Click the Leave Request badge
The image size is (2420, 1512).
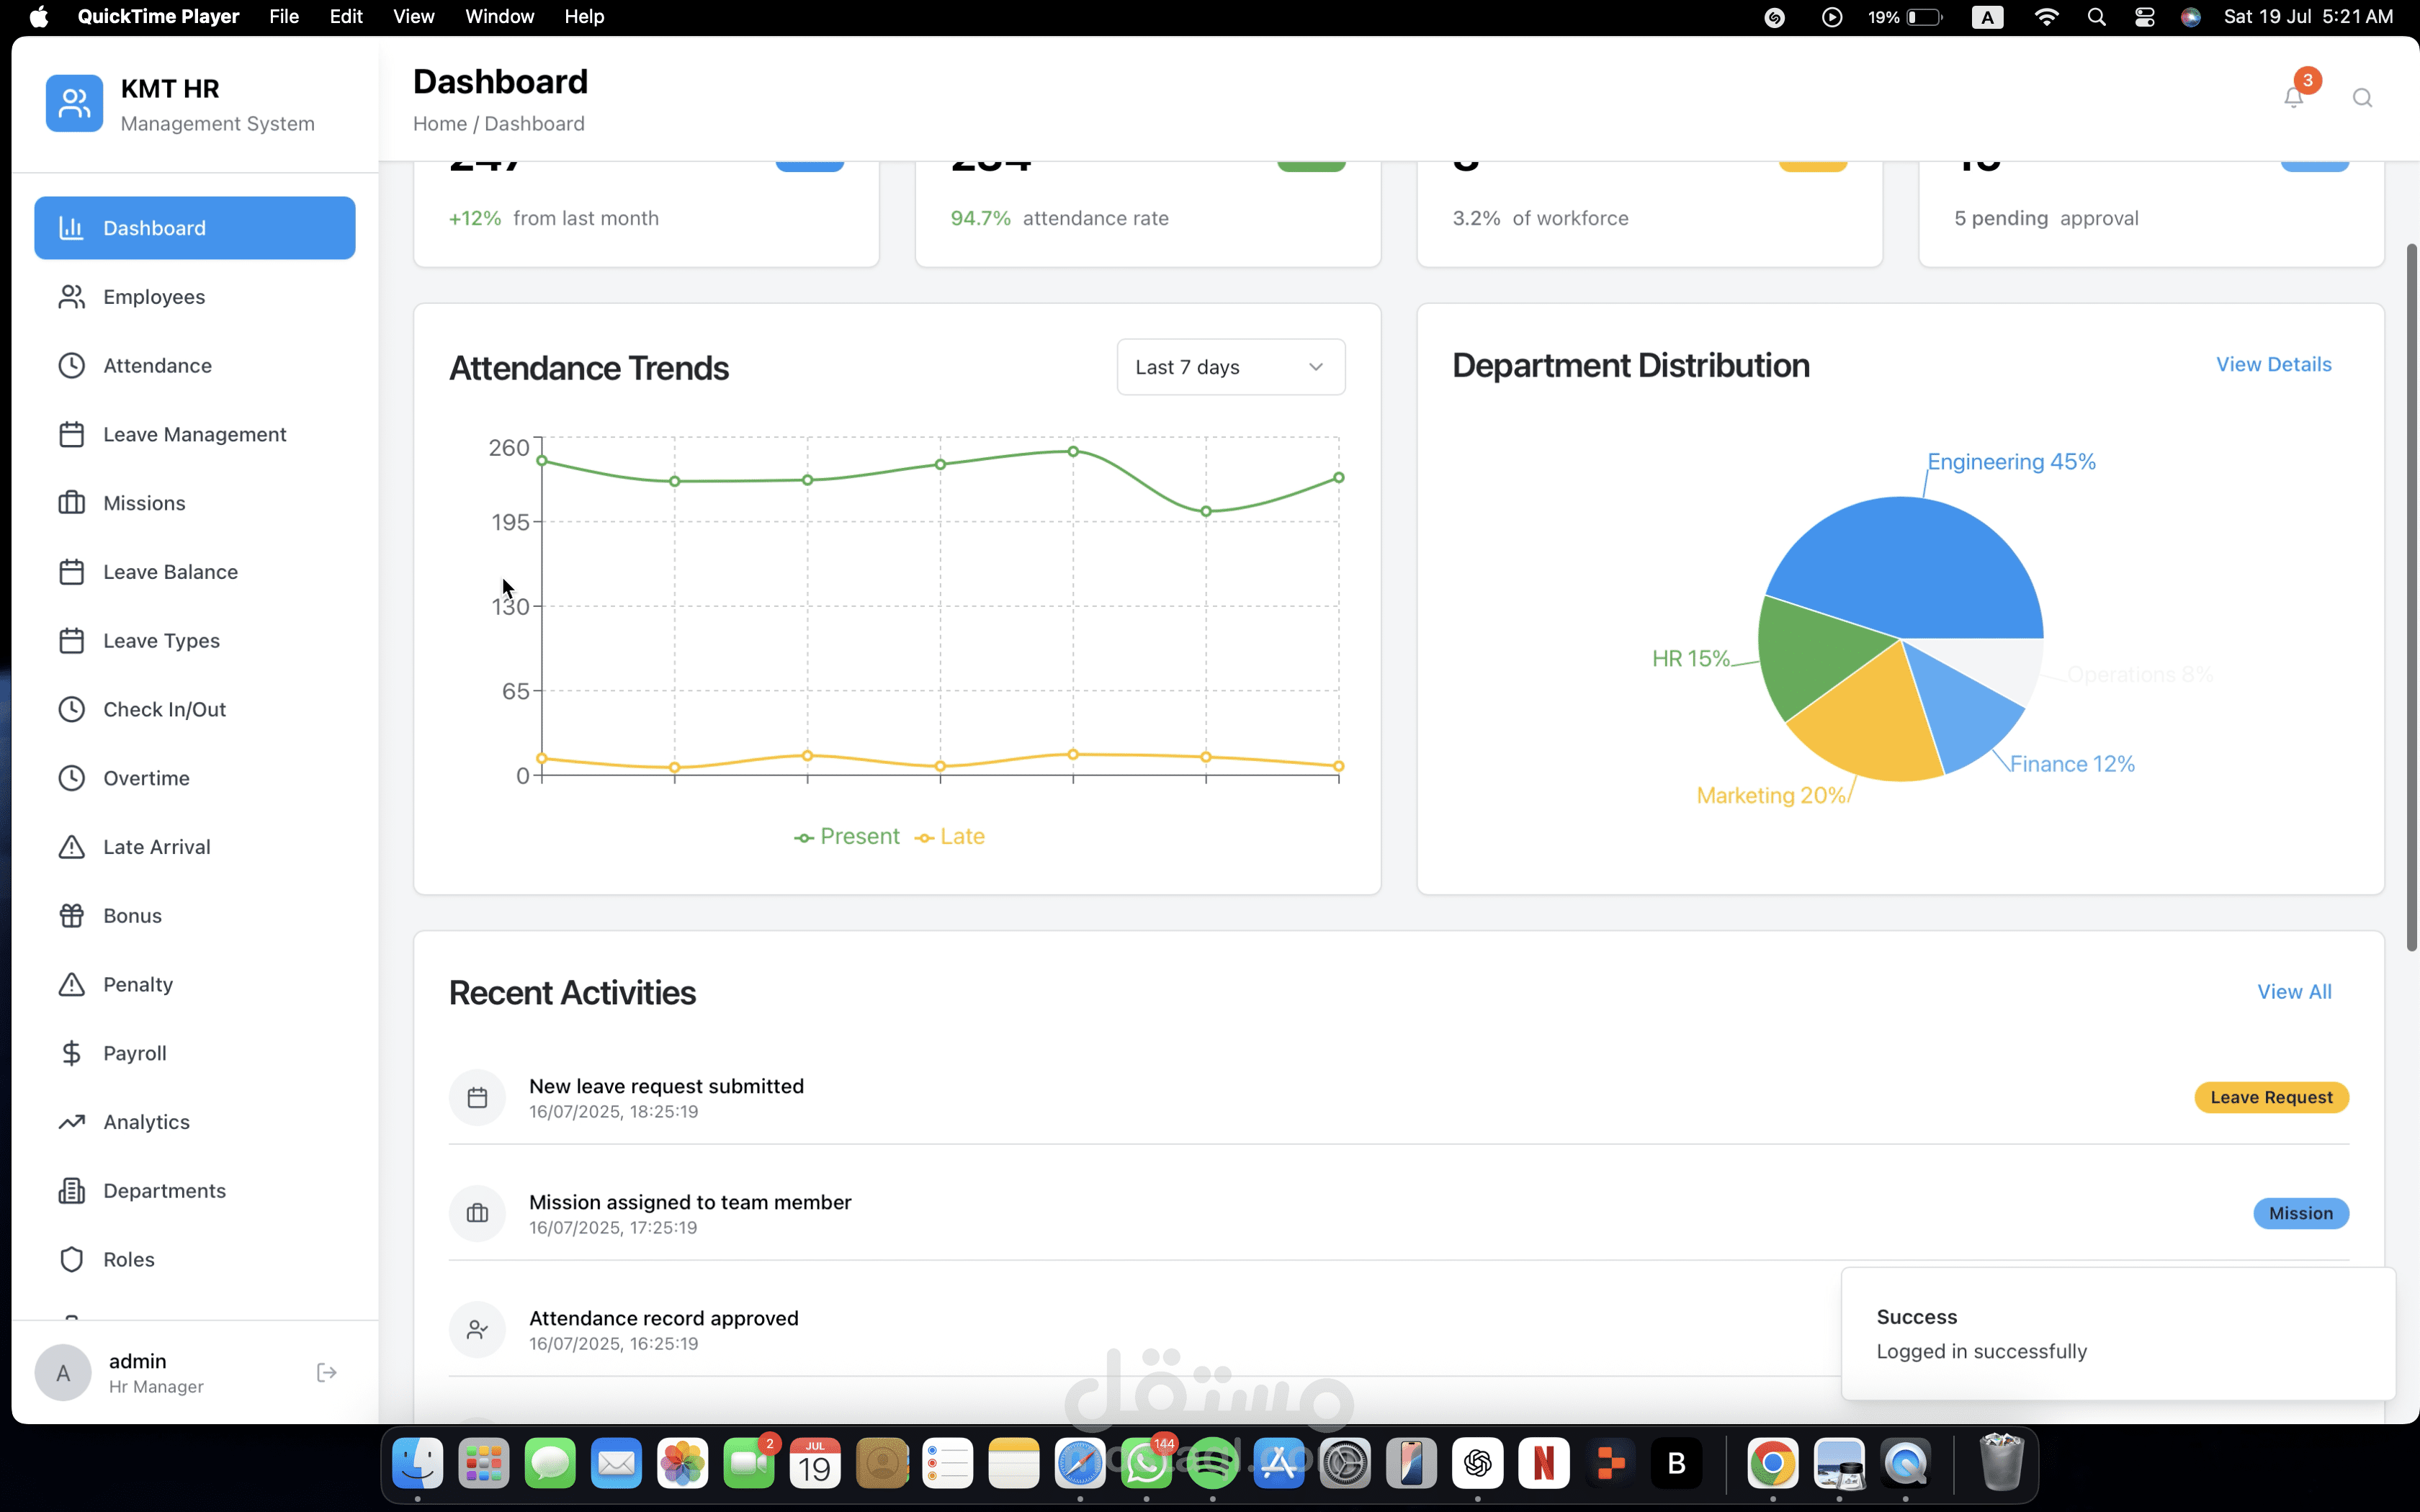click(2271, 1097)
